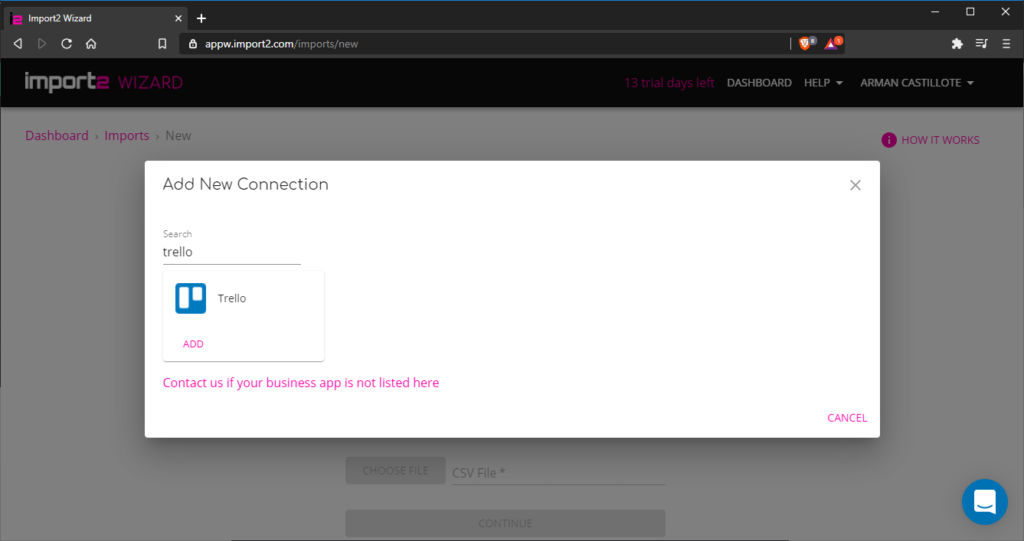Click the Trello logo icon

coord(190,298)
